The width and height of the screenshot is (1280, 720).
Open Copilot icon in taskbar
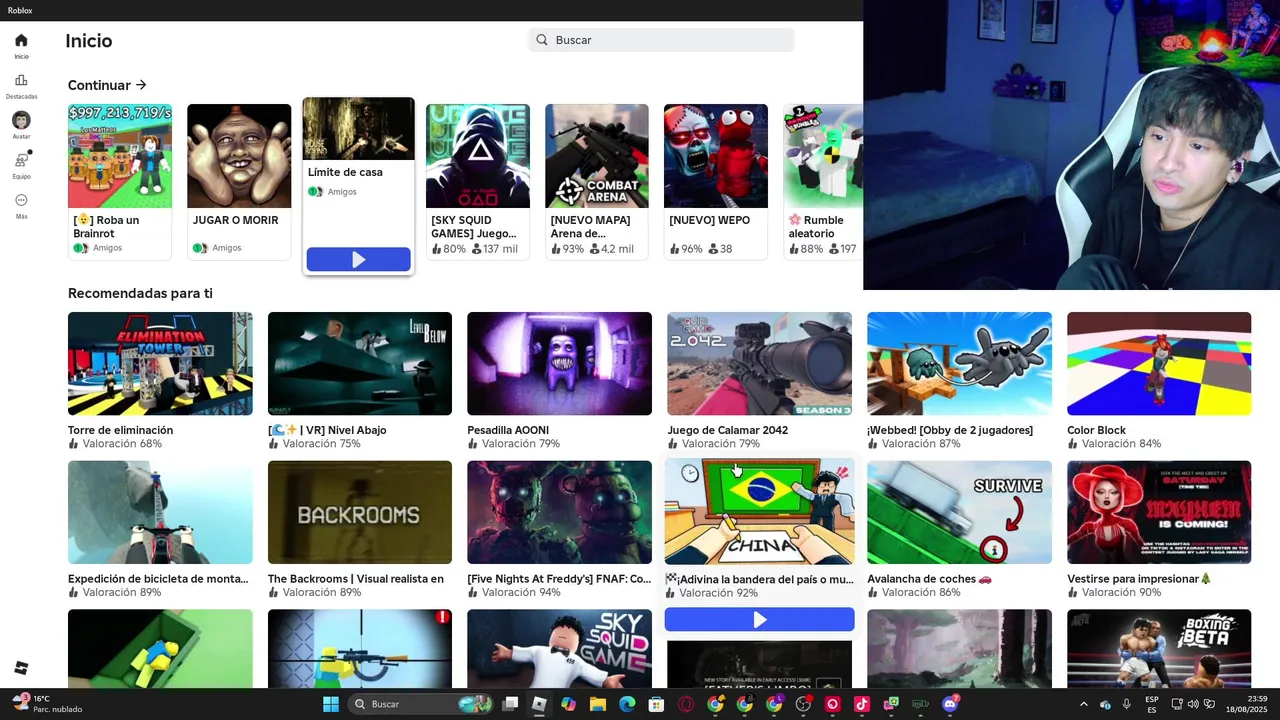coord(568,704)
